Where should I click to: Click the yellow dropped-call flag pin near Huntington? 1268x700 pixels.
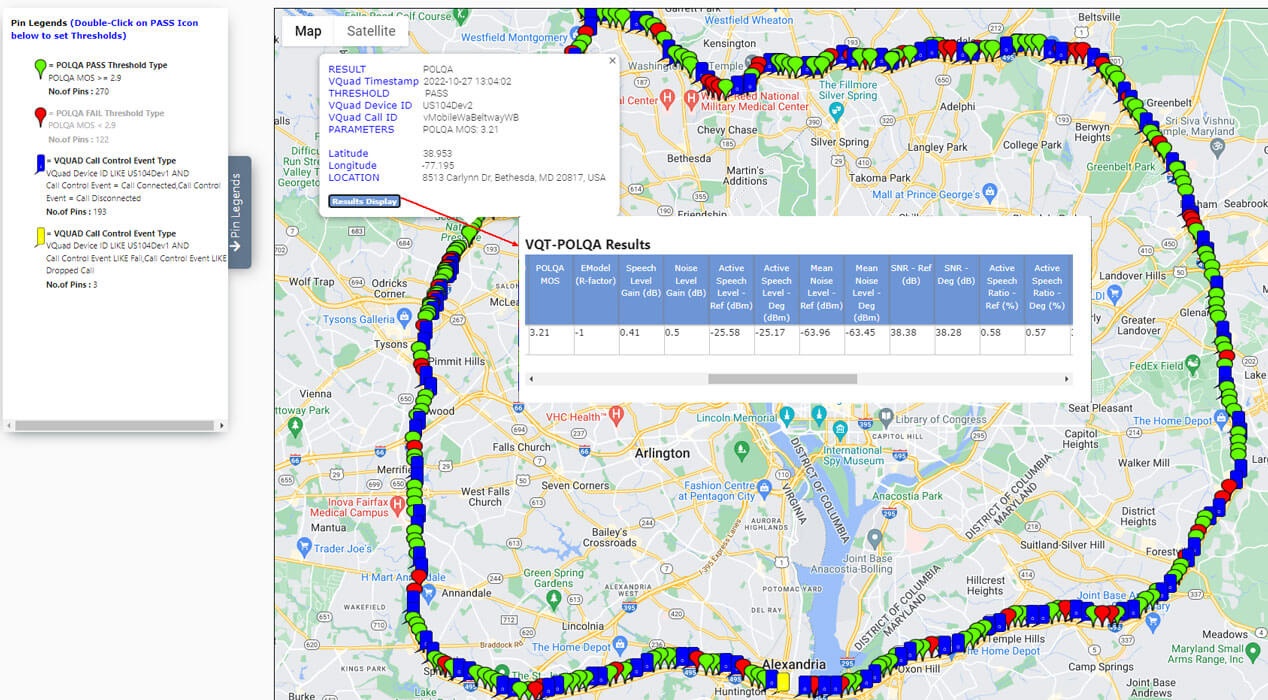[783, 682]
